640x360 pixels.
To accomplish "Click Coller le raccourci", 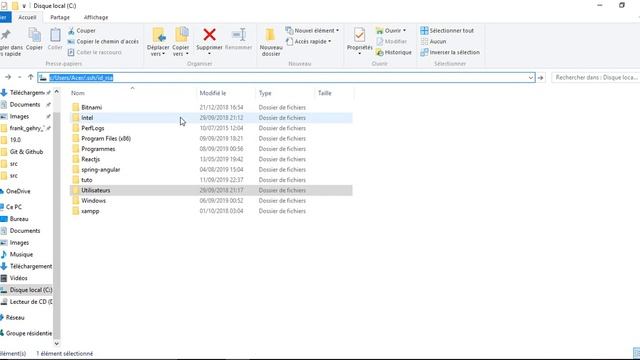I will tap(95, 52).
